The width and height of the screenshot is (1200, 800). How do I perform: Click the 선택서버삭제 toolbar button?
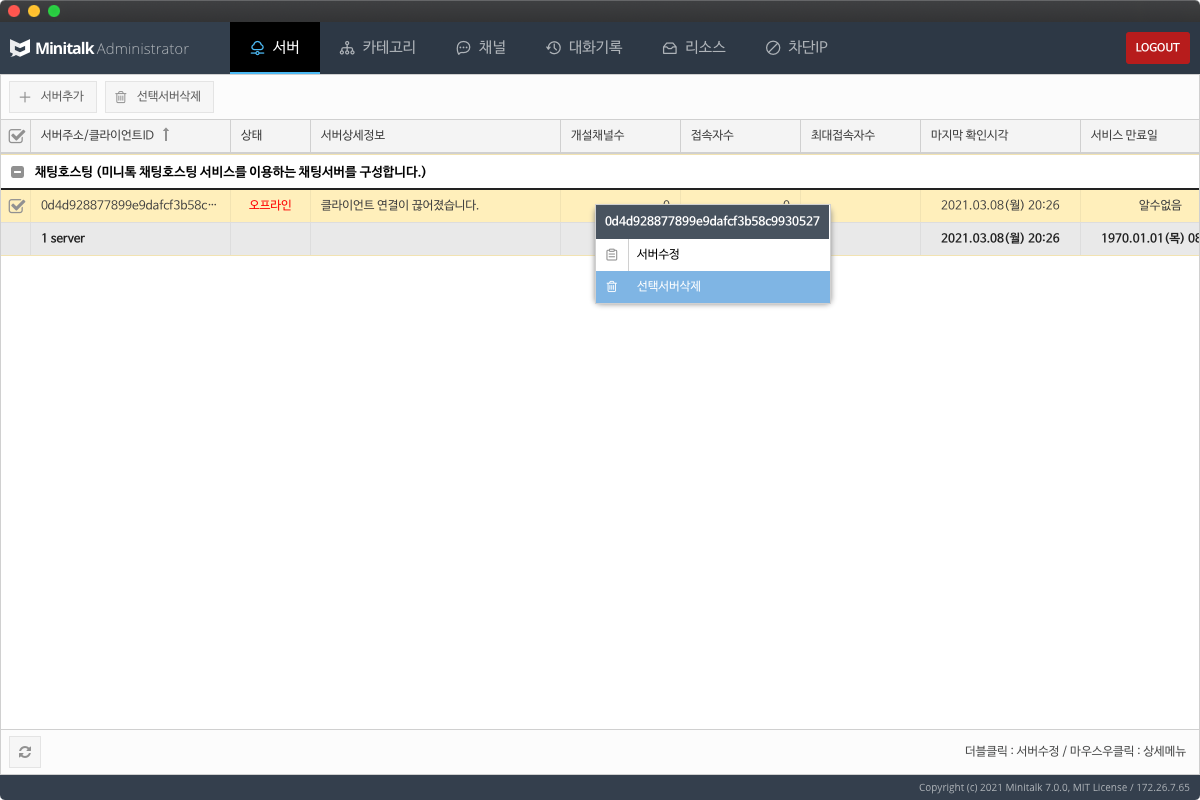pos(159,97)
